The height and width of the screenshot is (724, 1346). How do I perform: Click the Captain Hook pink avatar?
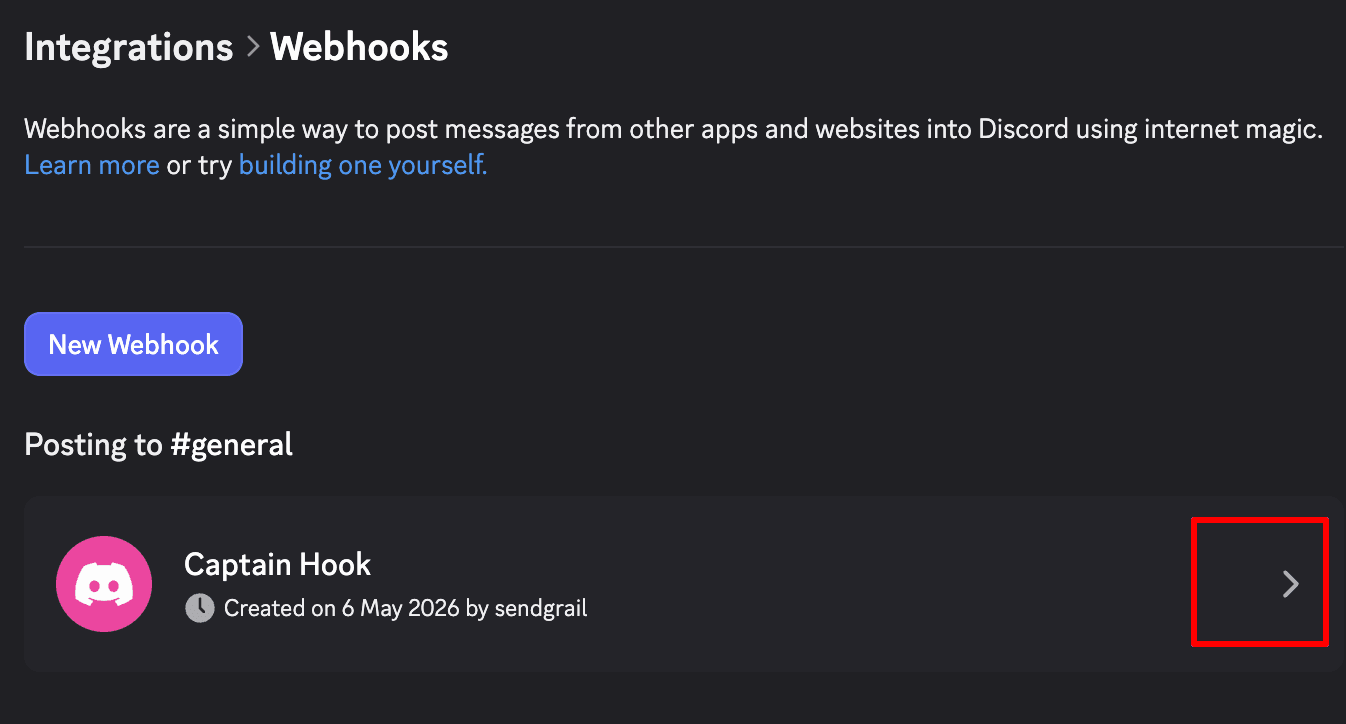point(104,584)
